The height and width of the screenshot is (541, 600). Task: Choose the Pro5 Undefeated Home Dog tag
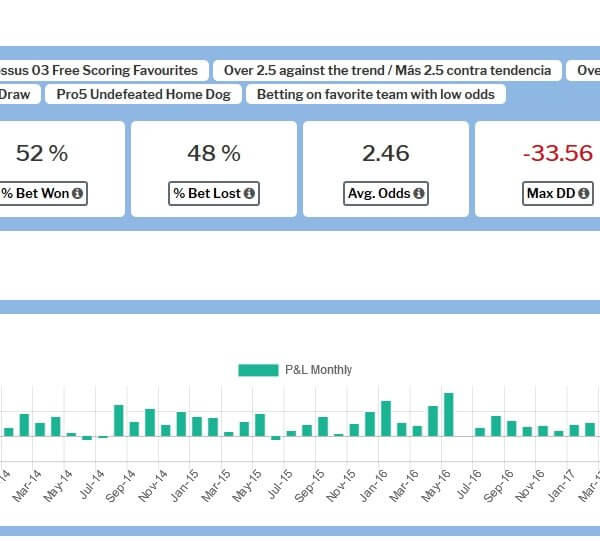[x=143, y=95]
